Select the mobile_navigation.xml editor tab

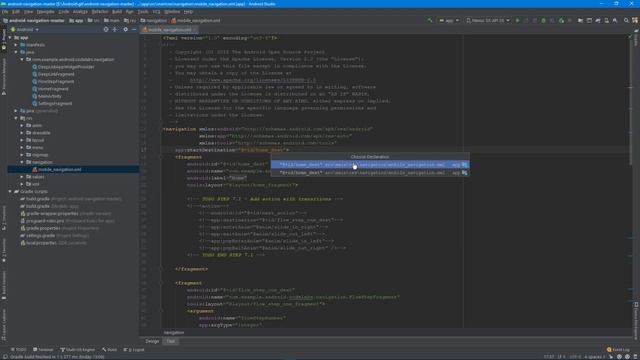[x=169, y=30]
